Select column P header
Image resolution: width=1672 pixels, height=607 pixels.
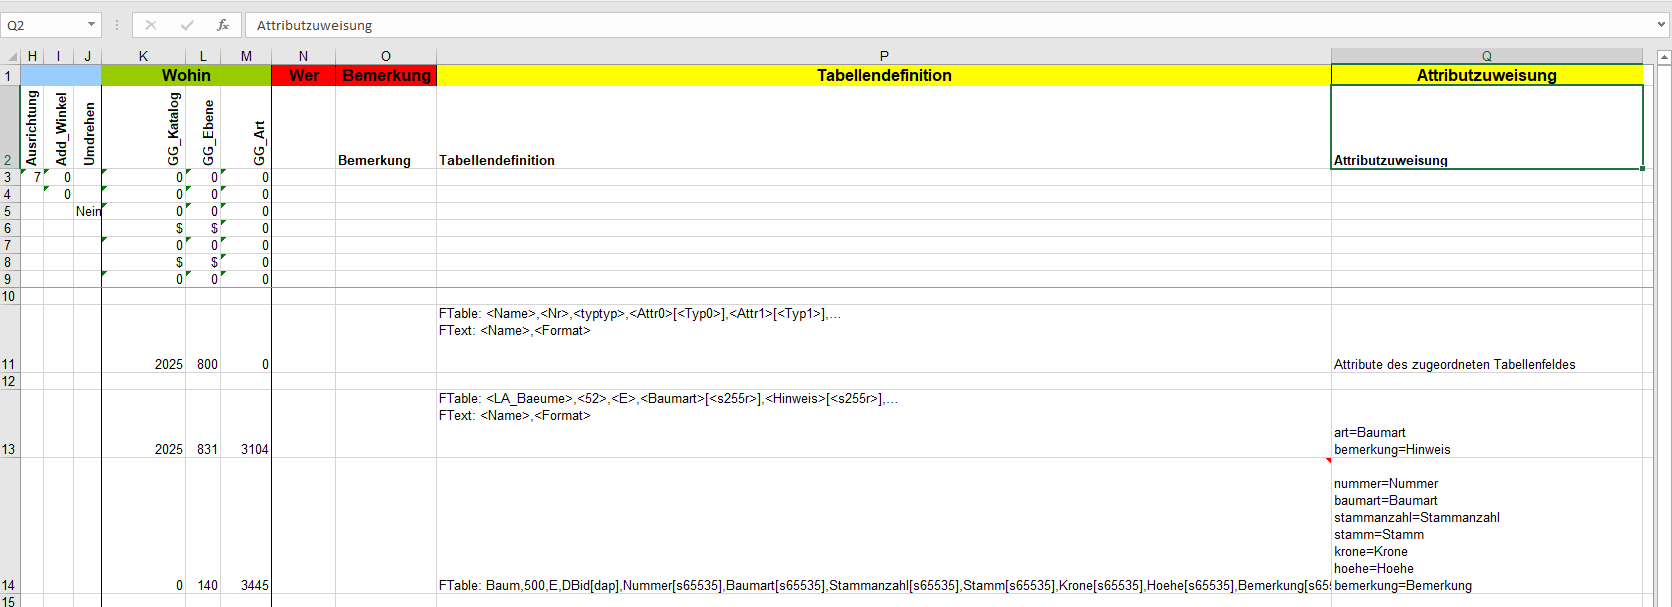(884, 56)
